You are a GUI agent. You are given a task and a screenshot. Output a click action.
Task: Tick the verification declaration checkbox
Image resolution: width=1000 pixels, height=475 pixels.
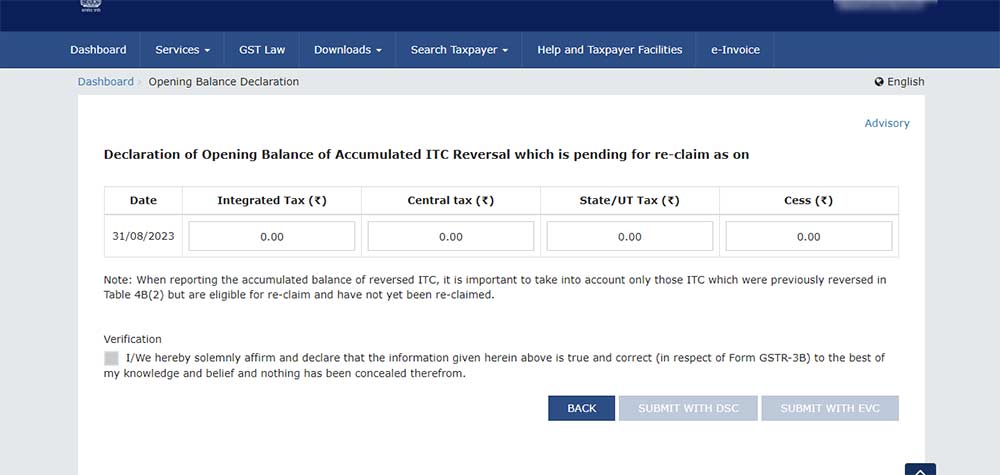coord(111,358)
